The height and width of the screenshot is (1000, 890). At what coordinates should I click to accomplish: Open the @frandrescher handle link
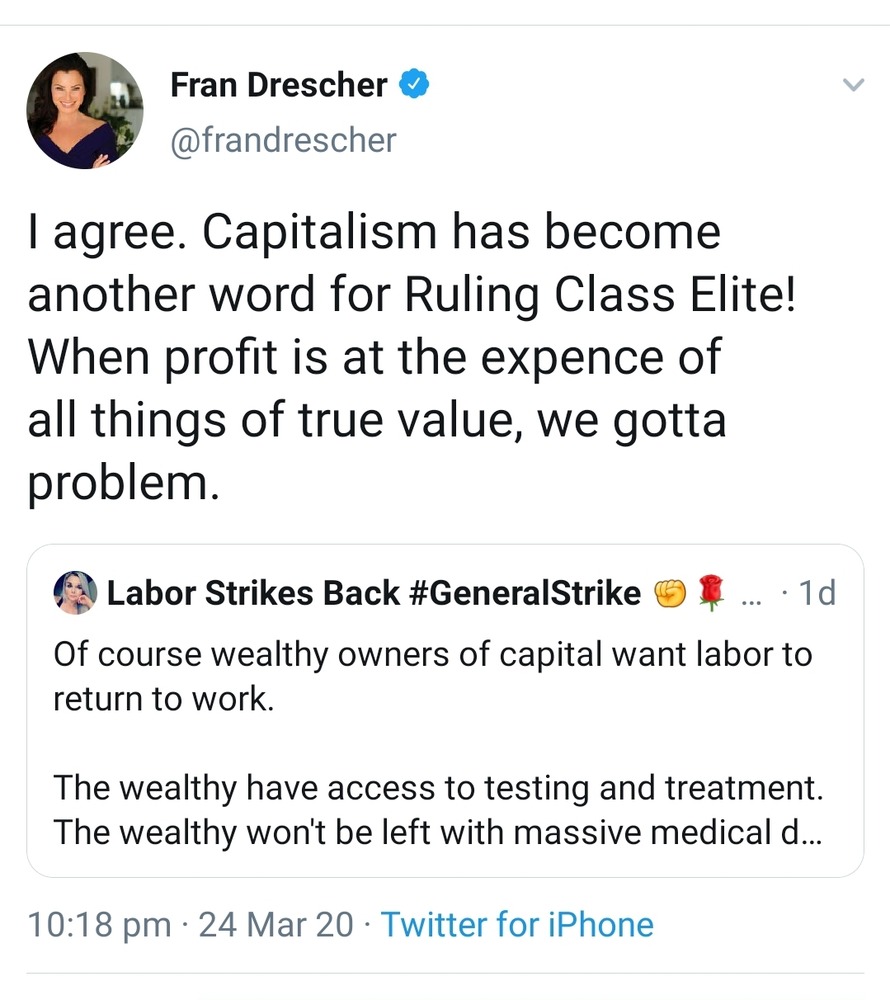click(283, 140)
